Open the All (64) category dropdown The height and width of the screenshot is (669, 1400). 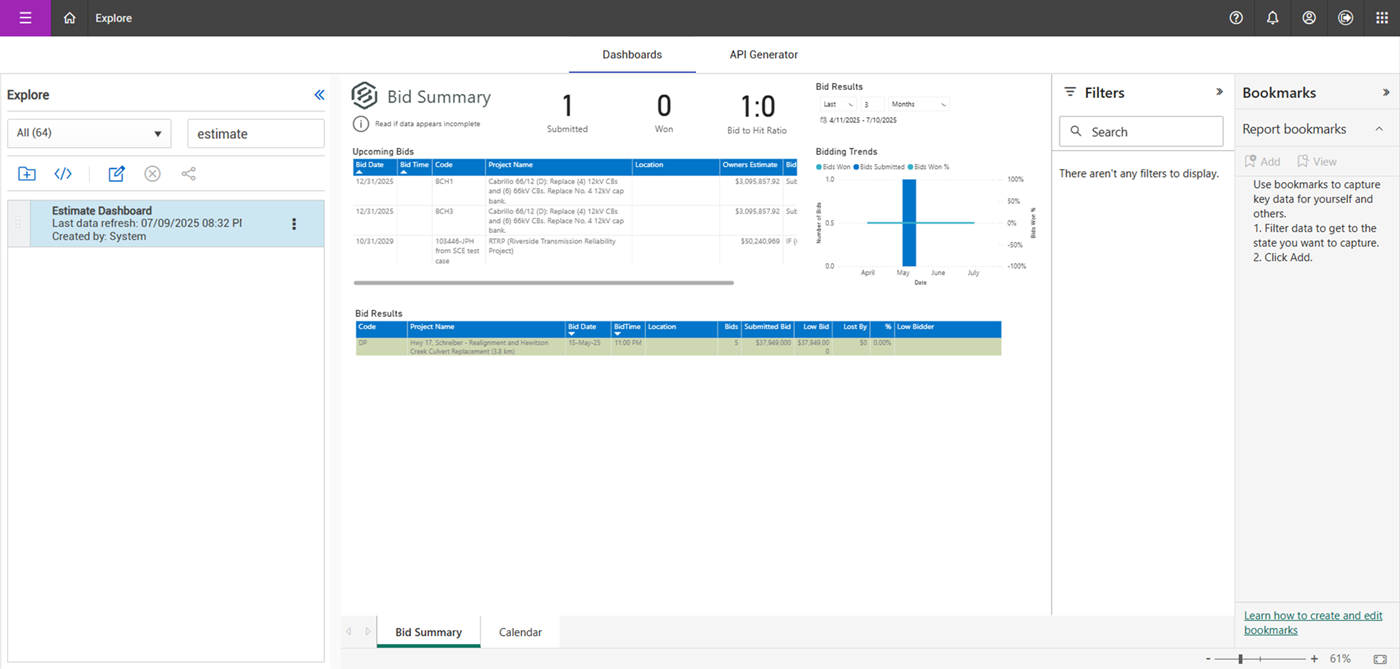pos(89,134)
